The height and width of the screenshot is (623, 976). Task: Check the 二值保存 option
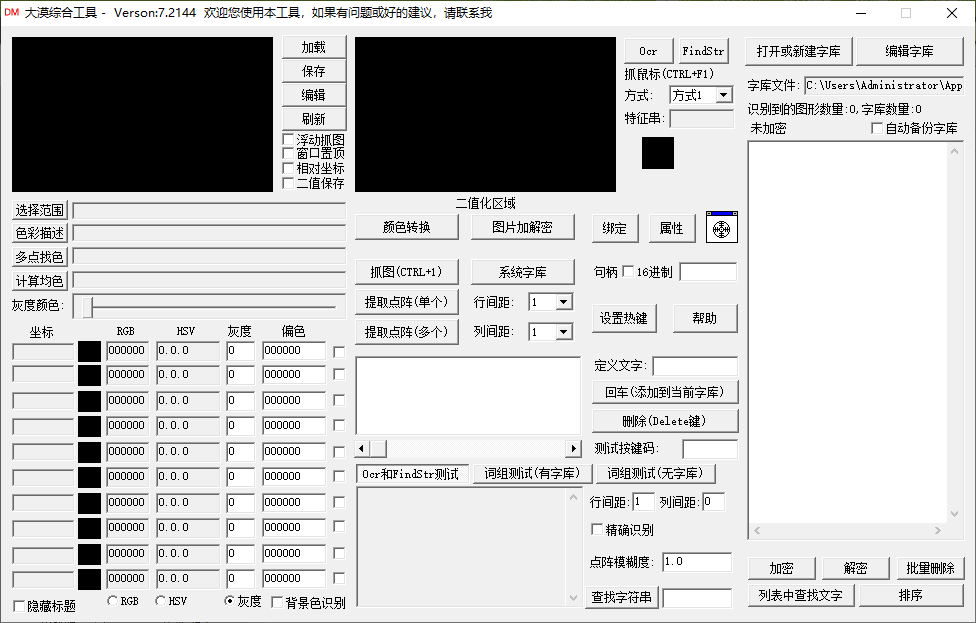tap(288, 183)
